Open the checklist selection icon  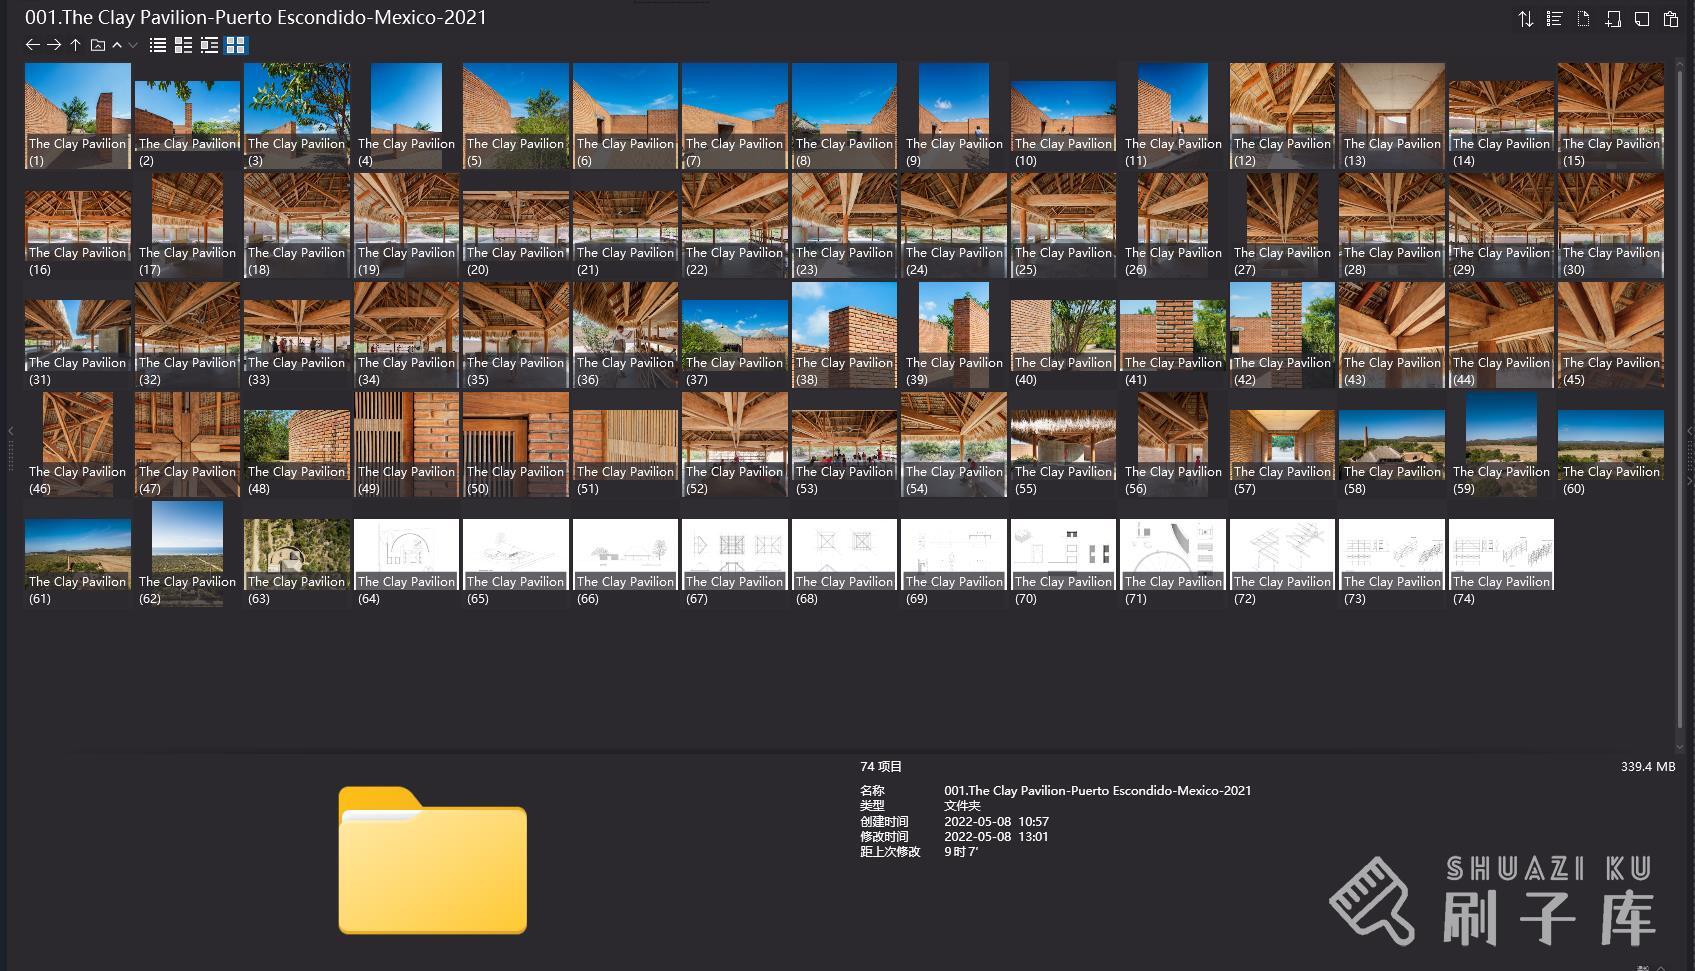[x=1554, y=19]
